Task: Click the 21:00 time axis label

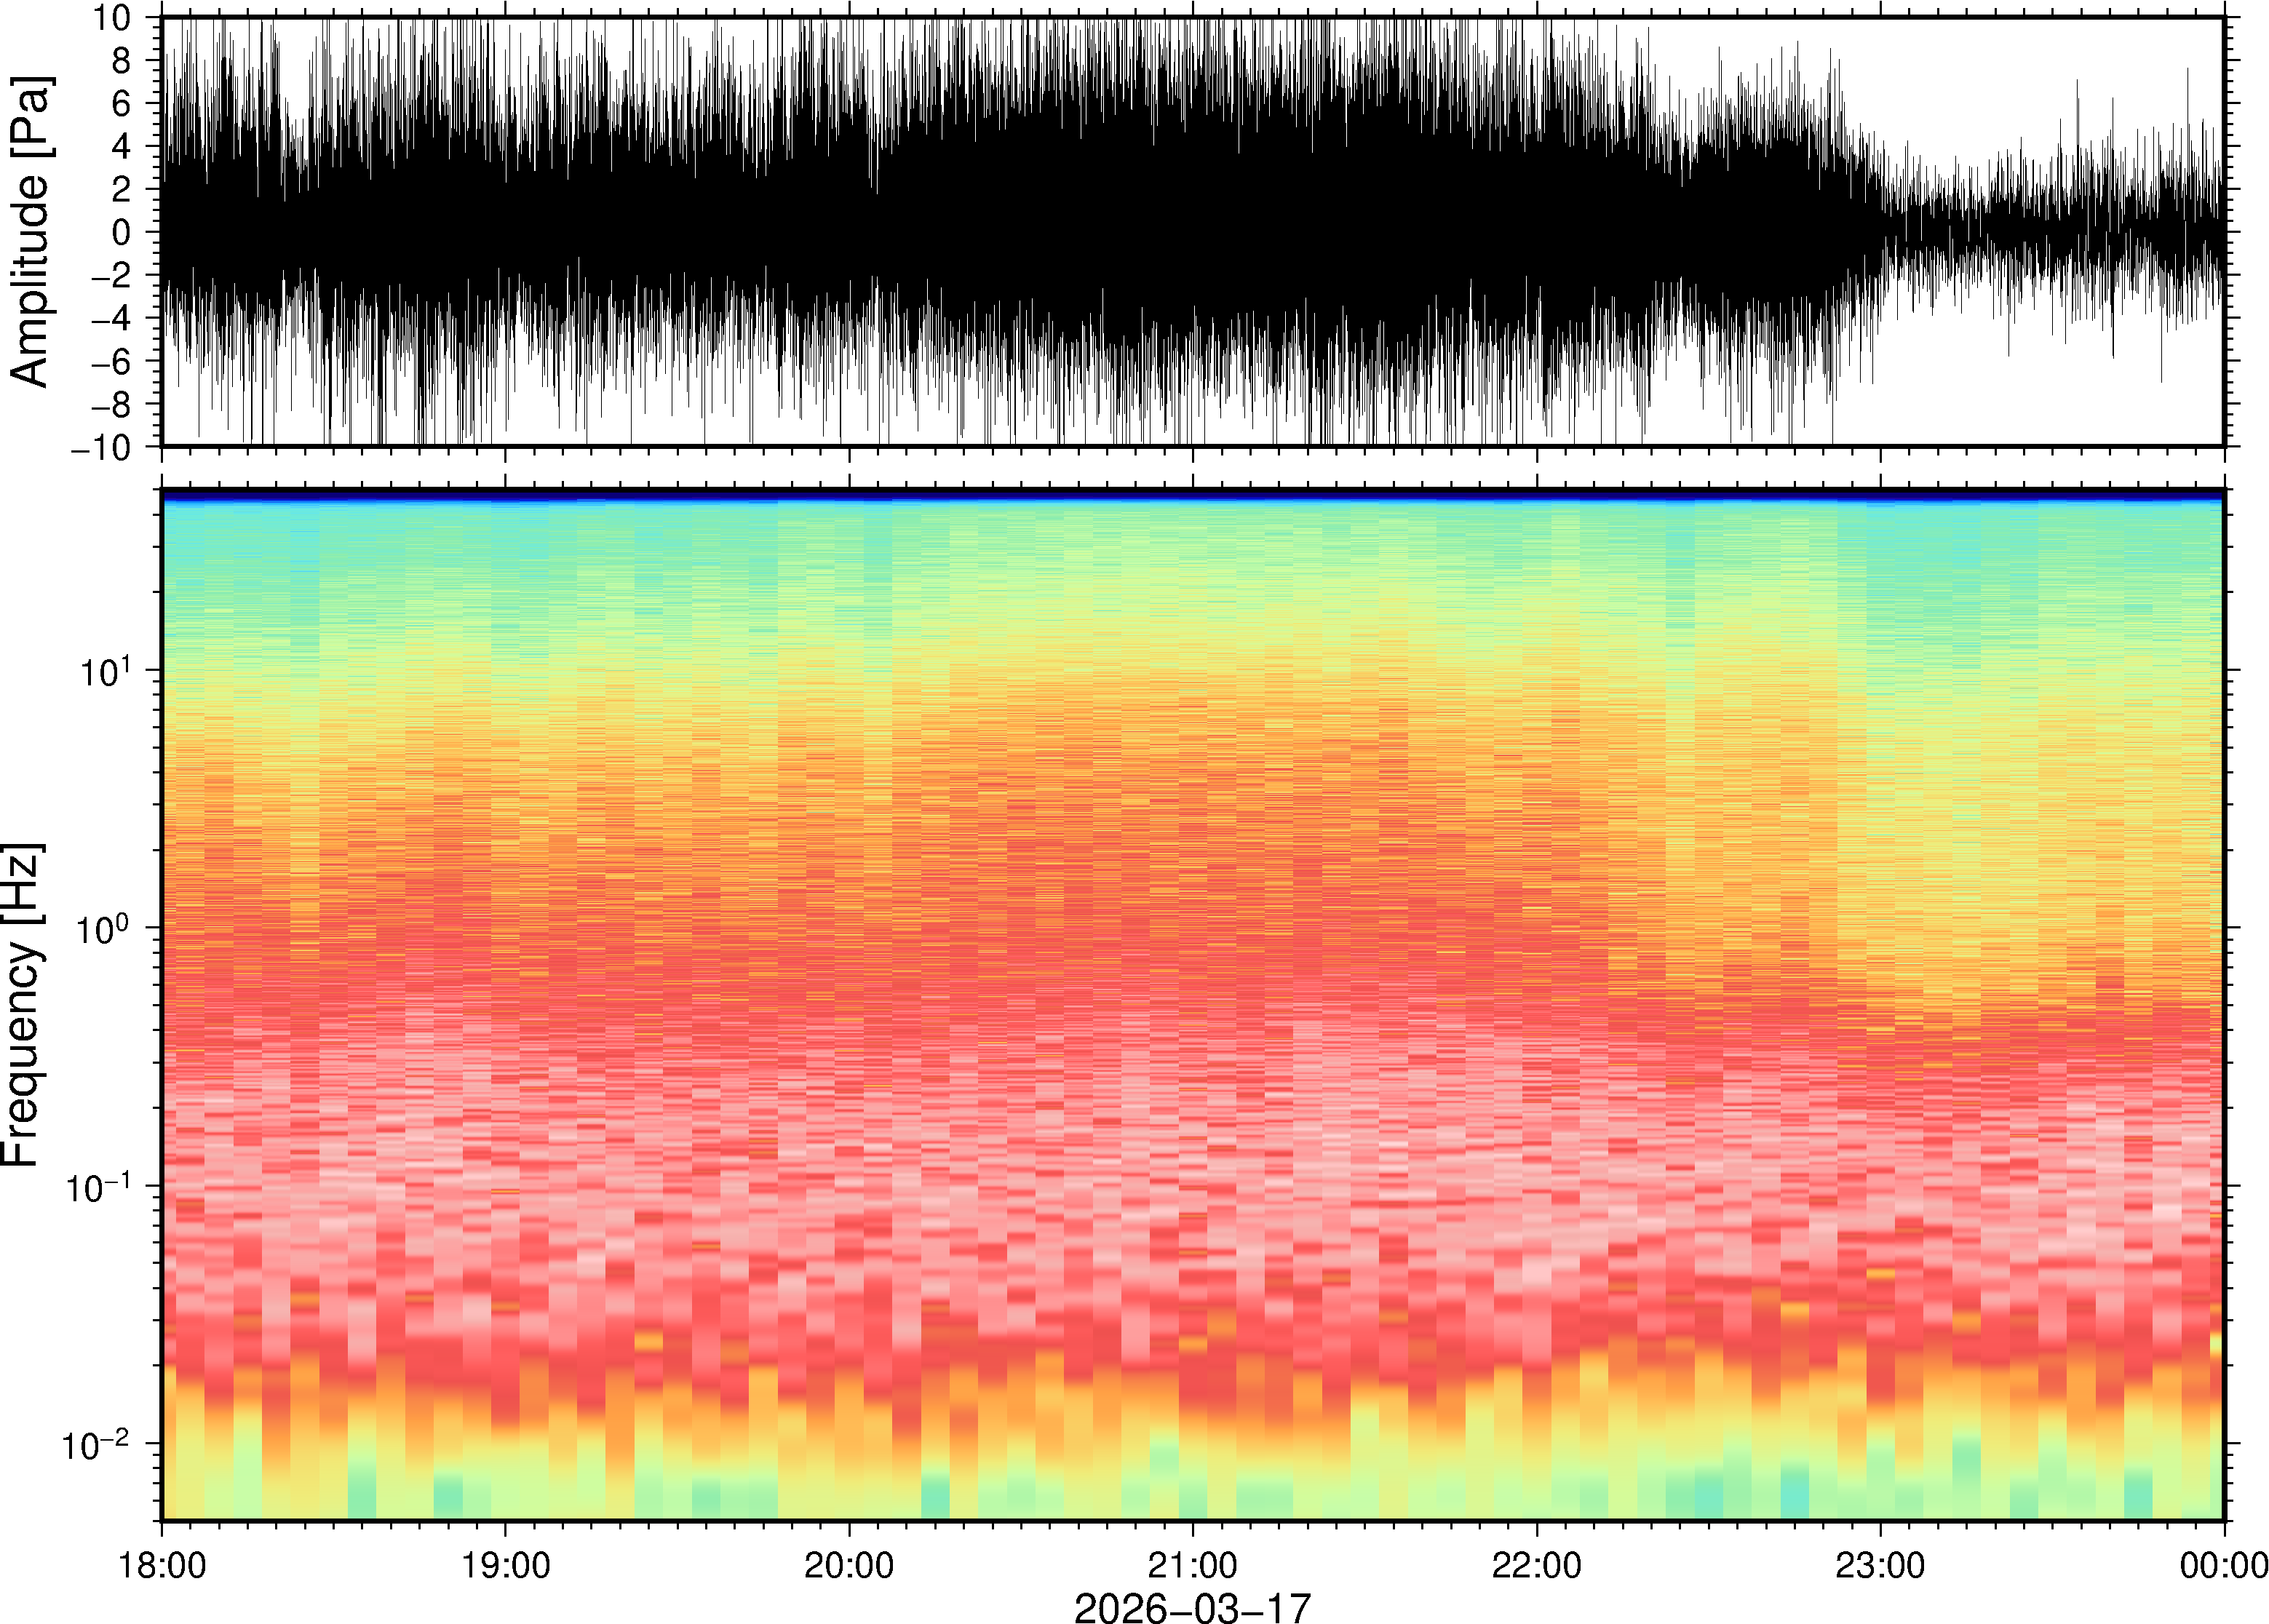Action: pos(1192,1564)
